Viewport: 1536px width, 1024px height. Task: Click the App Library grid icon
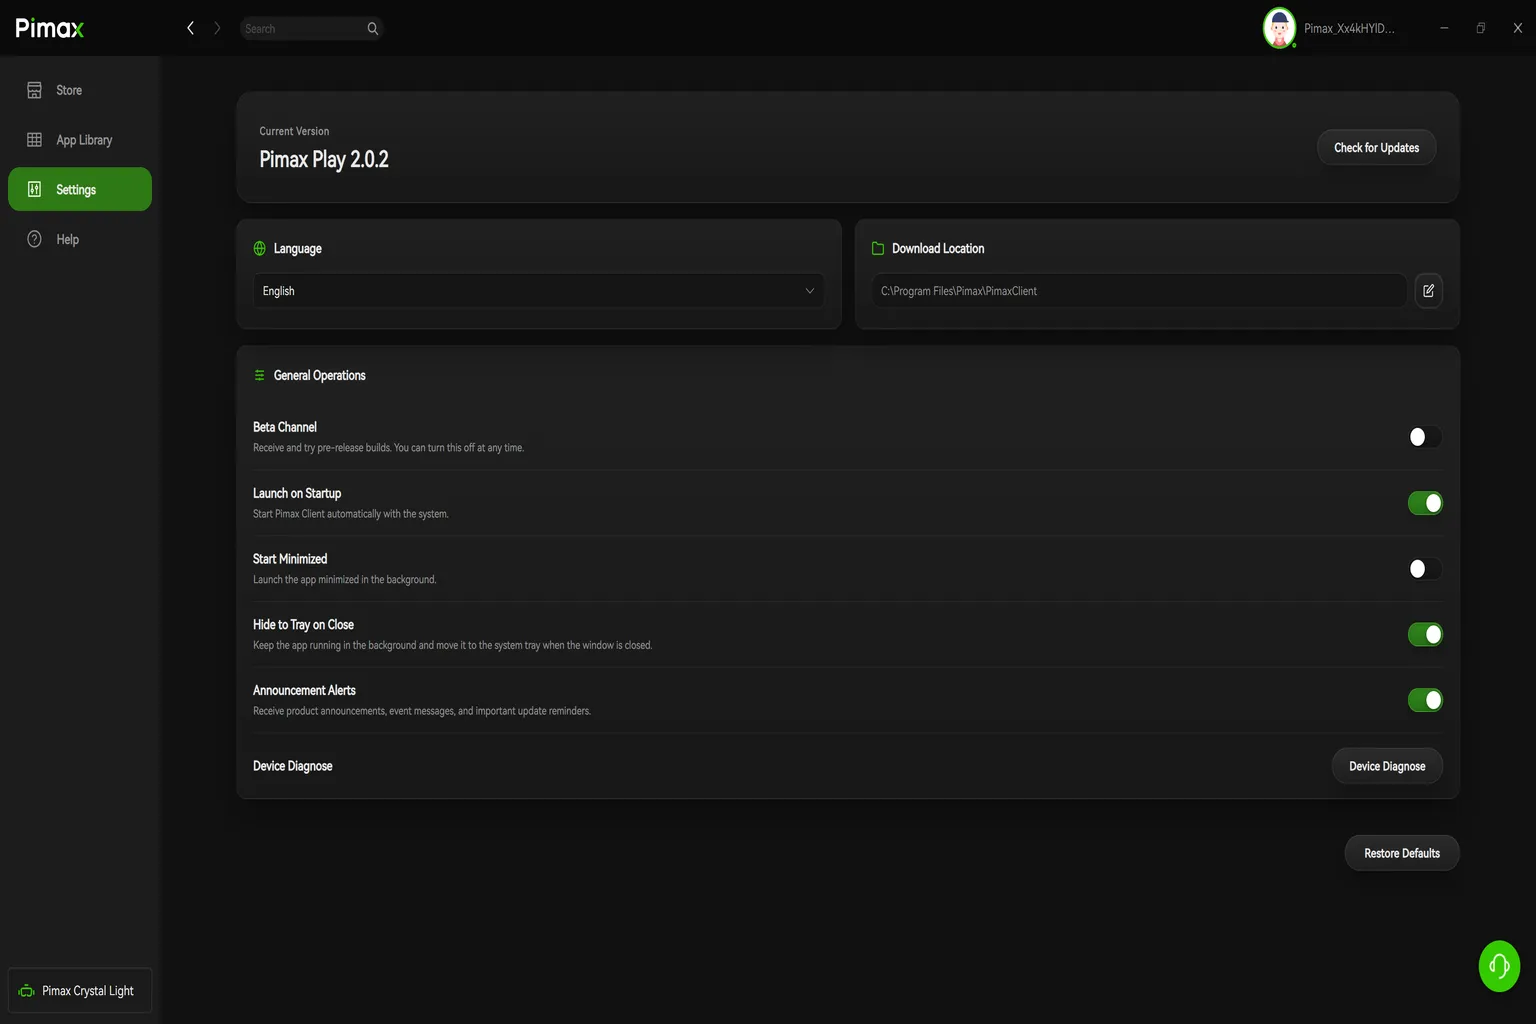pyautogui.click(x=34, y=140)
